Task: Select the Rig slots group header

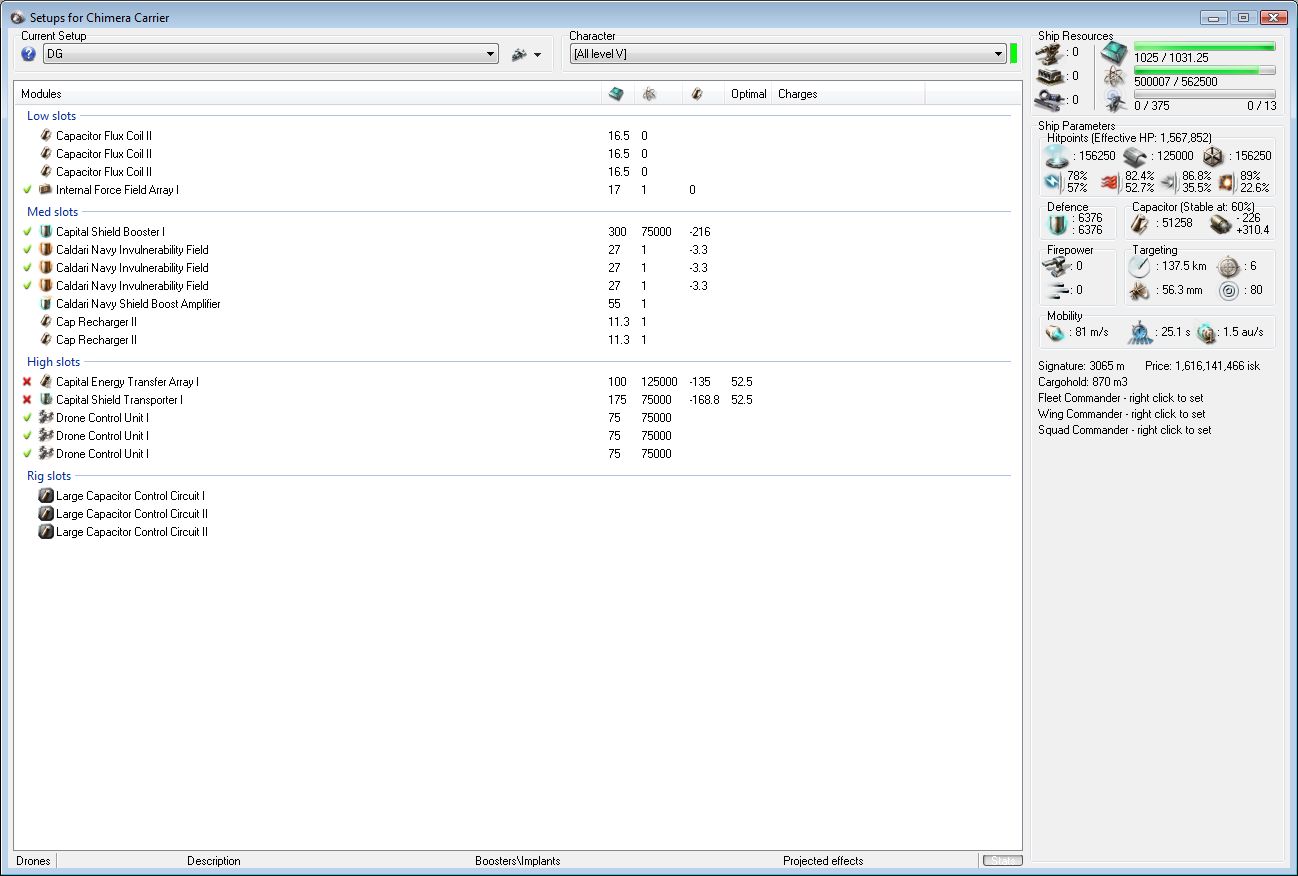Action: pyautogui.click(x=49, y=476)
